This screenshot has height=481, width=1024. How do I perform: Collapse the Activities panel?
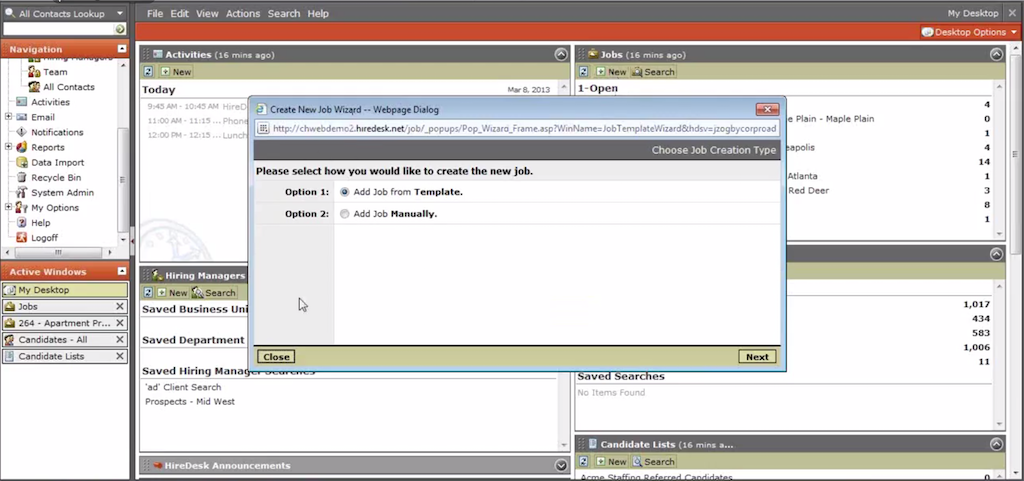coord(561,55)
